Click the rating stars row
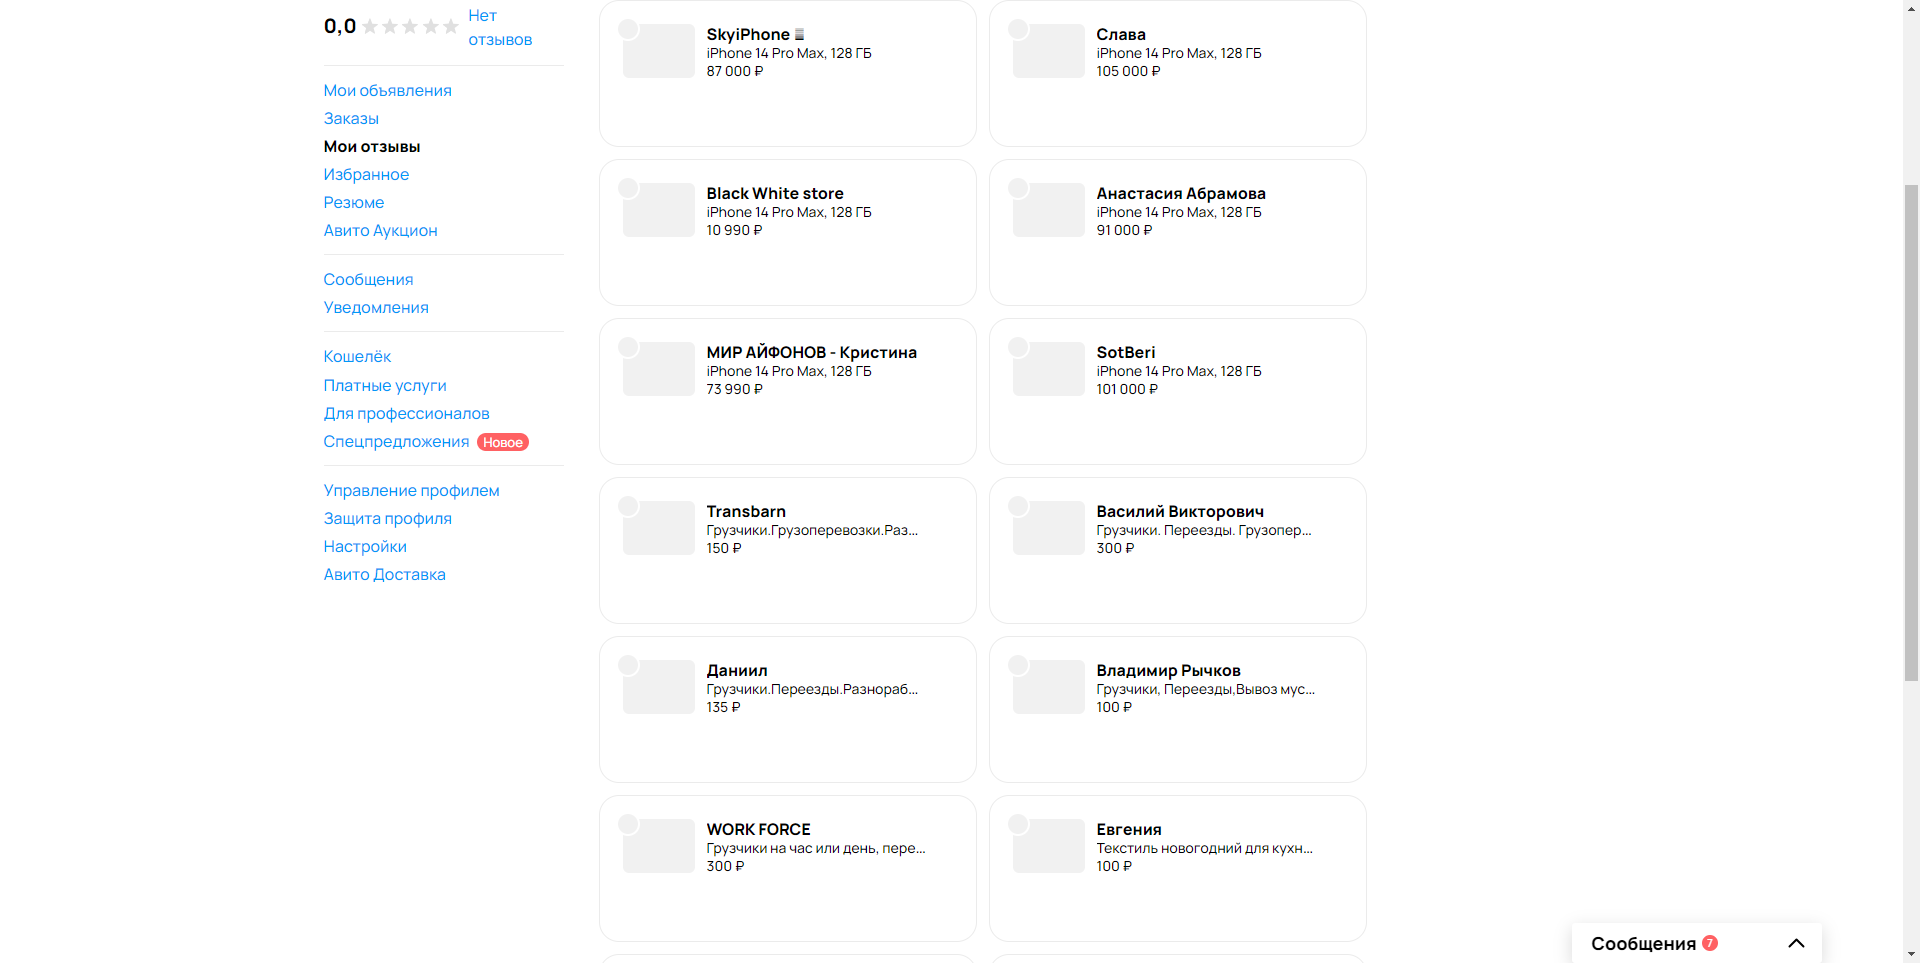 (x=410, y=26)
